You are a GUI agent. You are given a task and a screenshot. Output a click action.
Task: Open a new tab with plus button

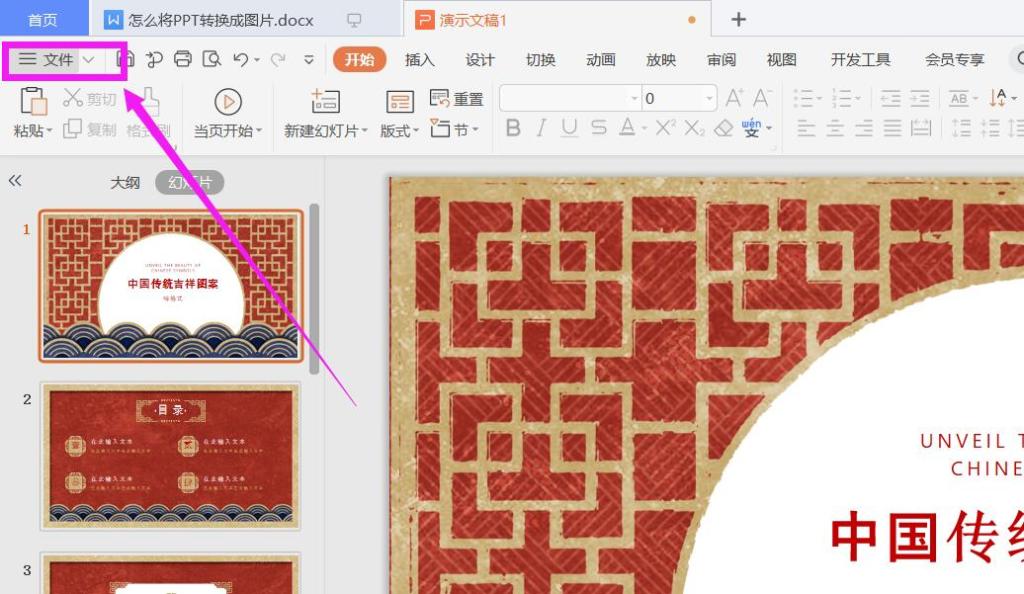(739, 20)
